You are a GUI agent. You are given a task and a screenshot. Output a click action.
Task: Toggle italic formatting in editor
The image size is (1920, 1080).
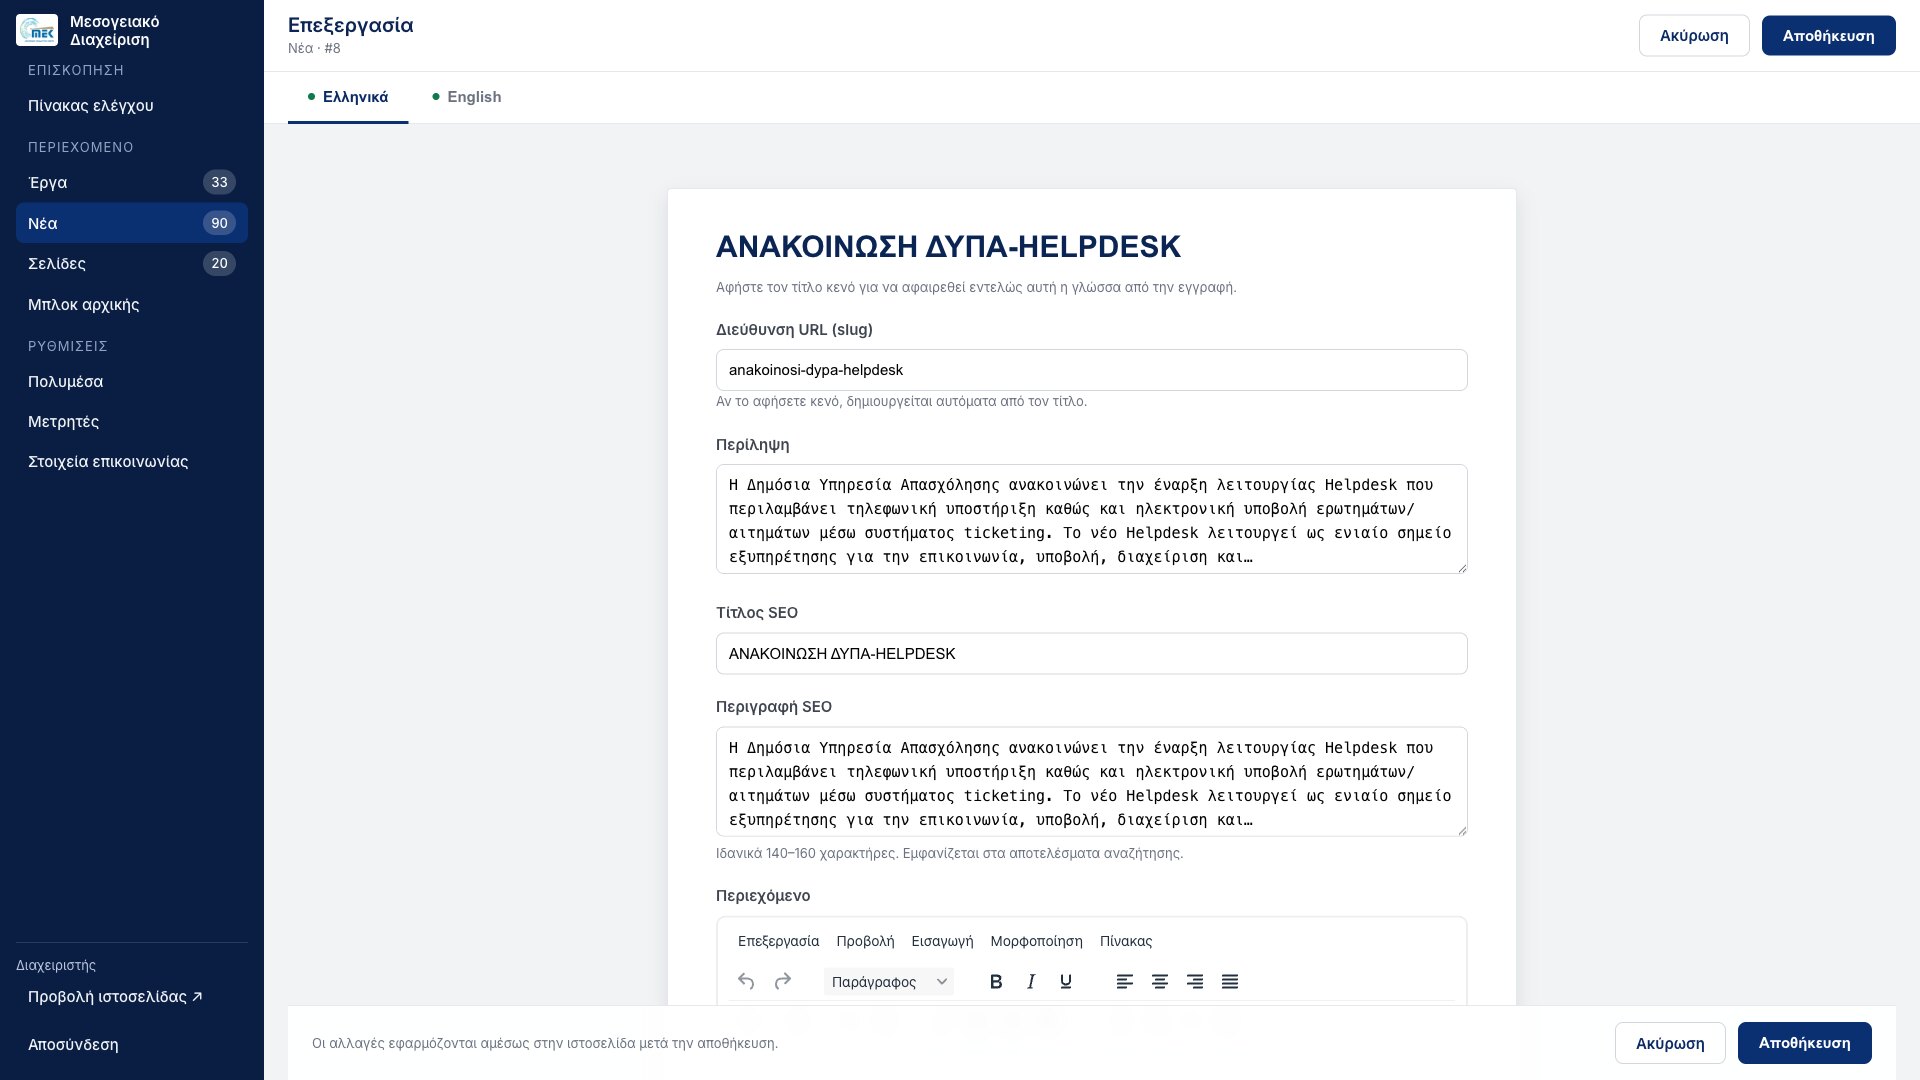(x=1031, y=981)
